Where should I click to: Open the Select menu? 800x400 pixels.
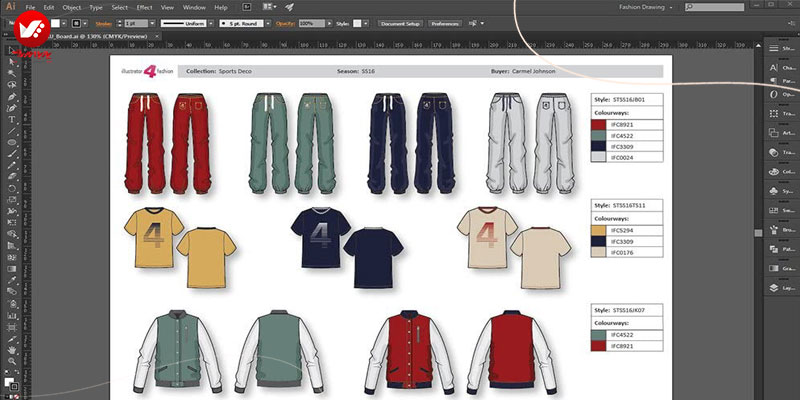(120, 8)
